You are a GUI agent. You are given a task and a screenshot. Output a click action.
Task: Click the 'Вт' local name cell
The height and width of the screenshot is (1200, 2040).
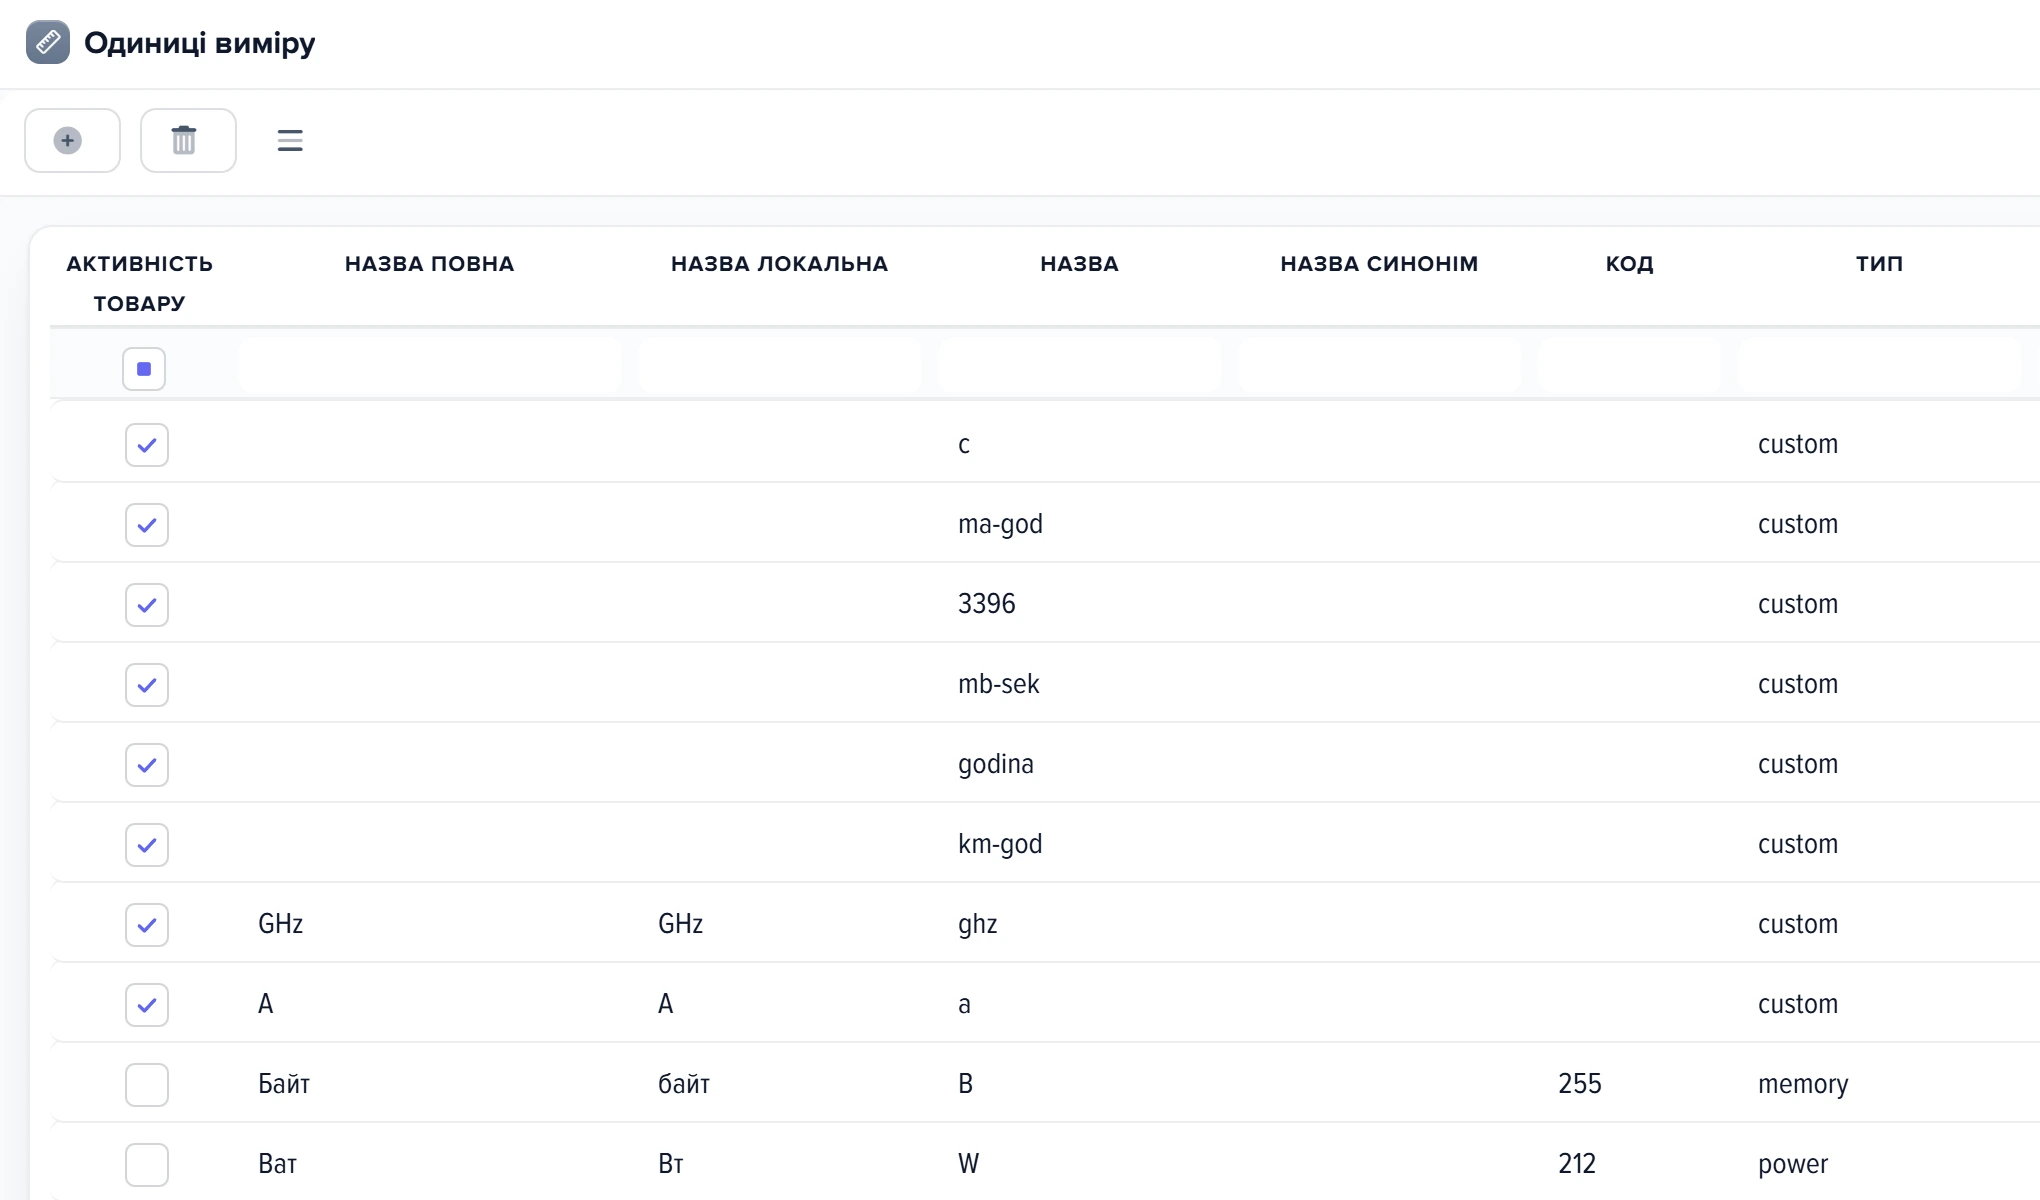click(671, 1164)
